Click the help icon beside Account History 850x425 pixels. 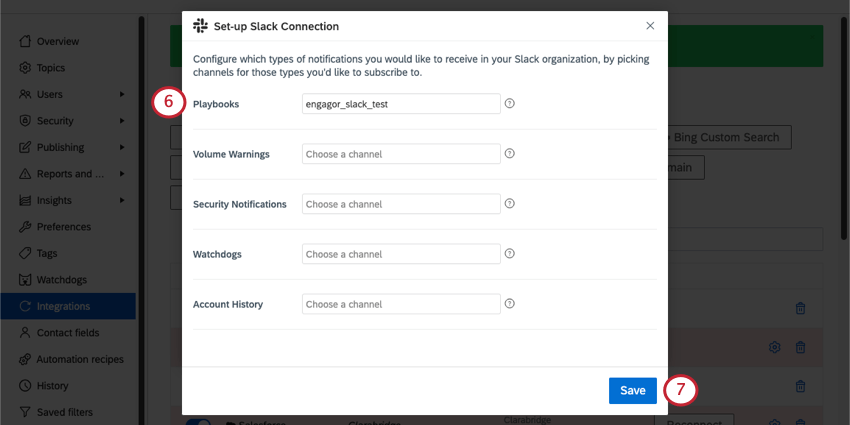pos(510,304)
